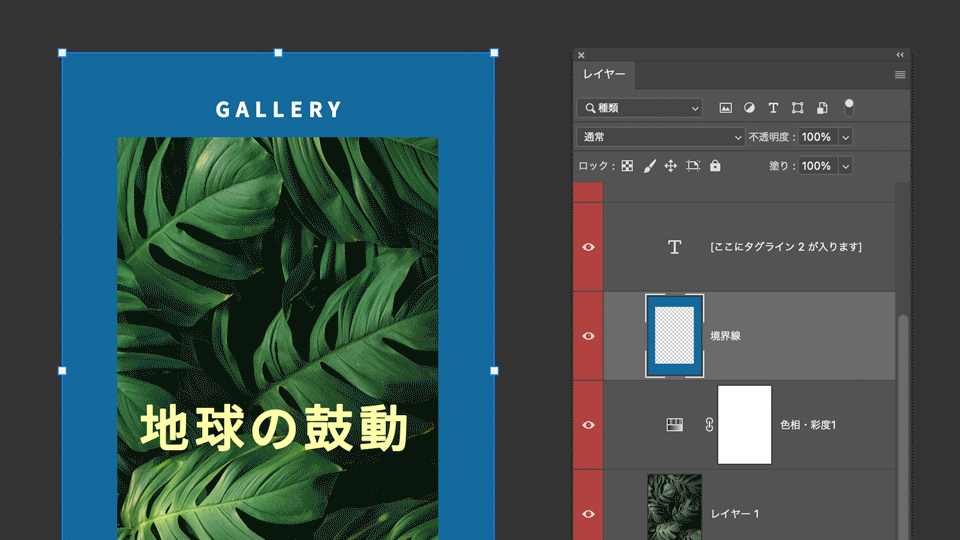Click the 色相・彩度1 adjustment icon

(675, 424)
